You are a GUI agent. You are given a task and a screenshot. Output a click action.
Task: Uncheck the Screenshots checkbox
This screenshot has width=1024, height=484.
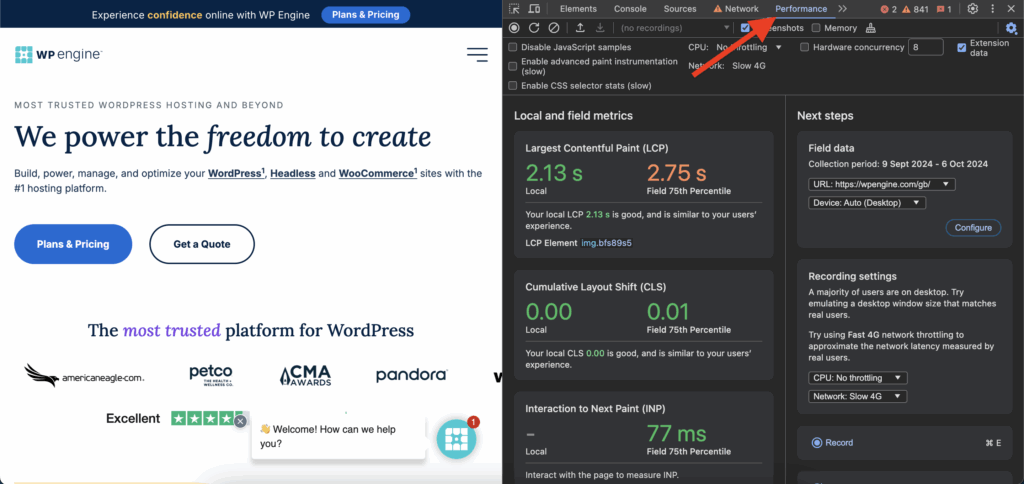pyautogui.click(x=745, y=28)
